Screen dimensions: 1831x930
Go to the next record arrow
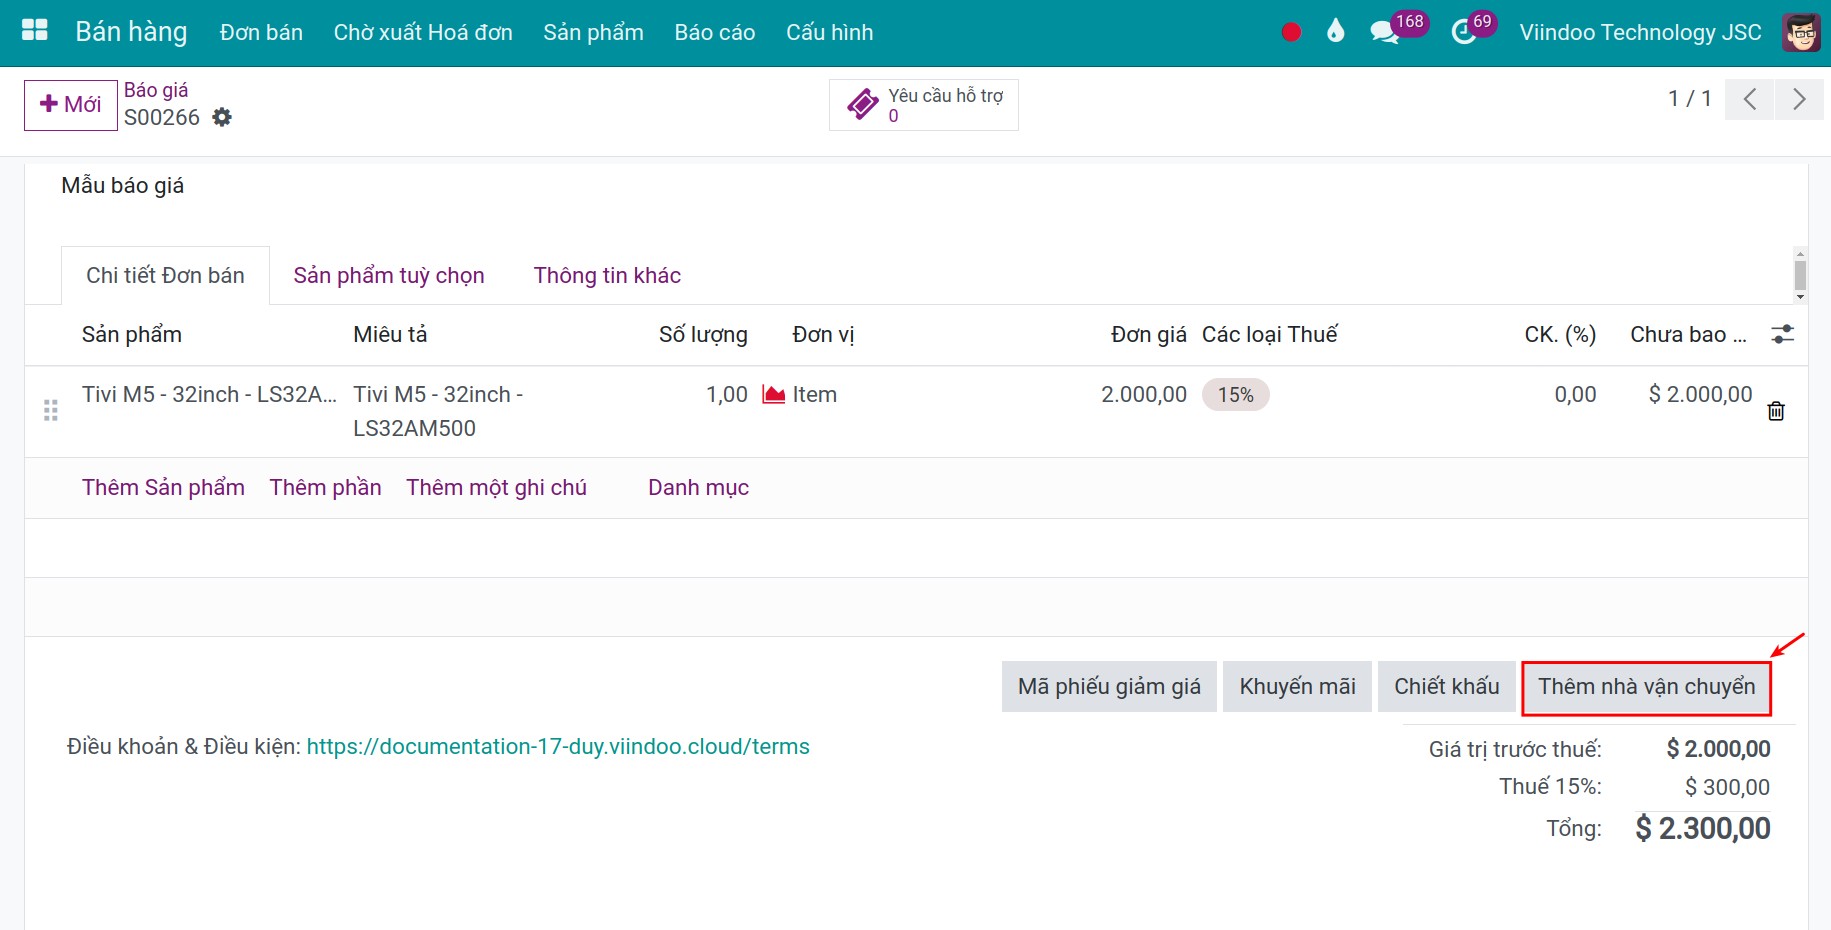click(1799, 99)
